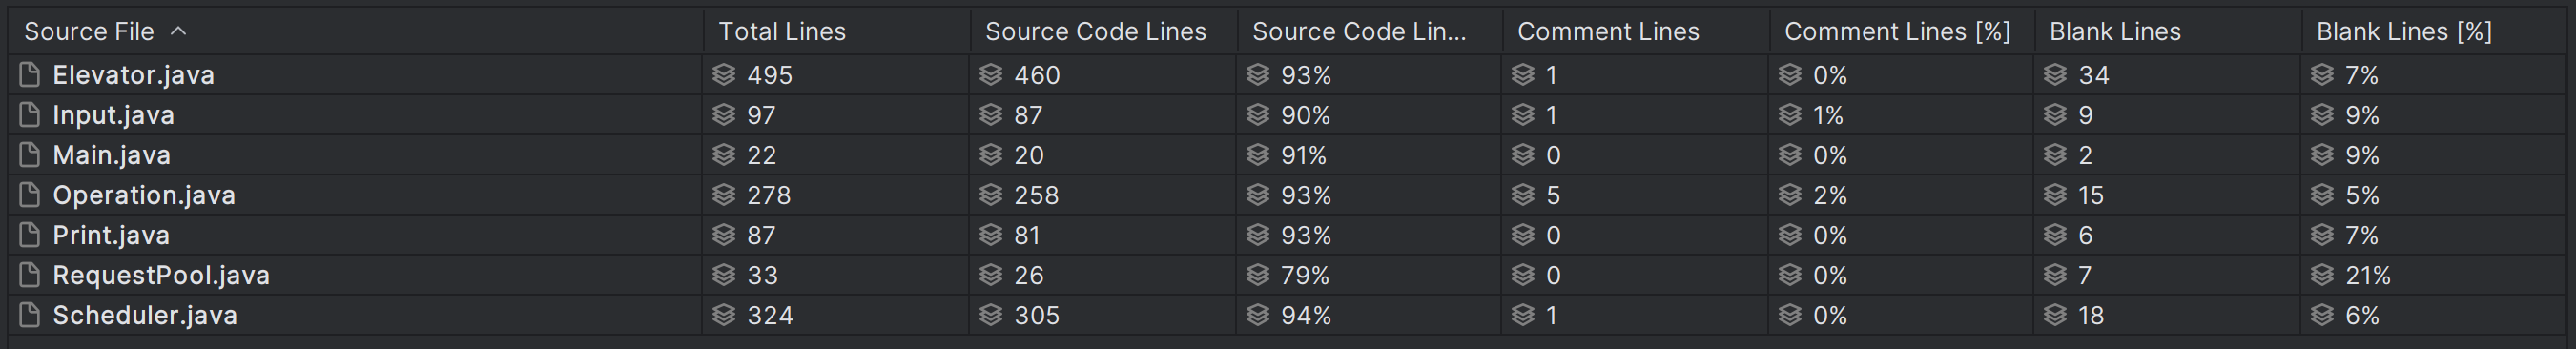
Task: Click the stack icon beside Operation.java comment lines 5
Action: click(x=1523, y=195)
